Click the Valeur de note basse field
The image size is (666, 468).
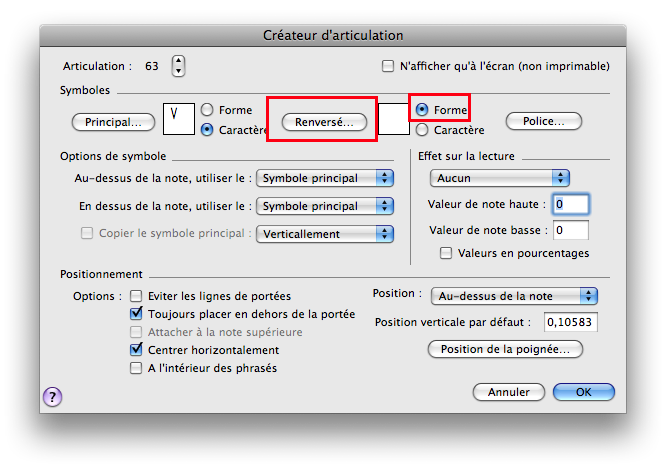571,230
